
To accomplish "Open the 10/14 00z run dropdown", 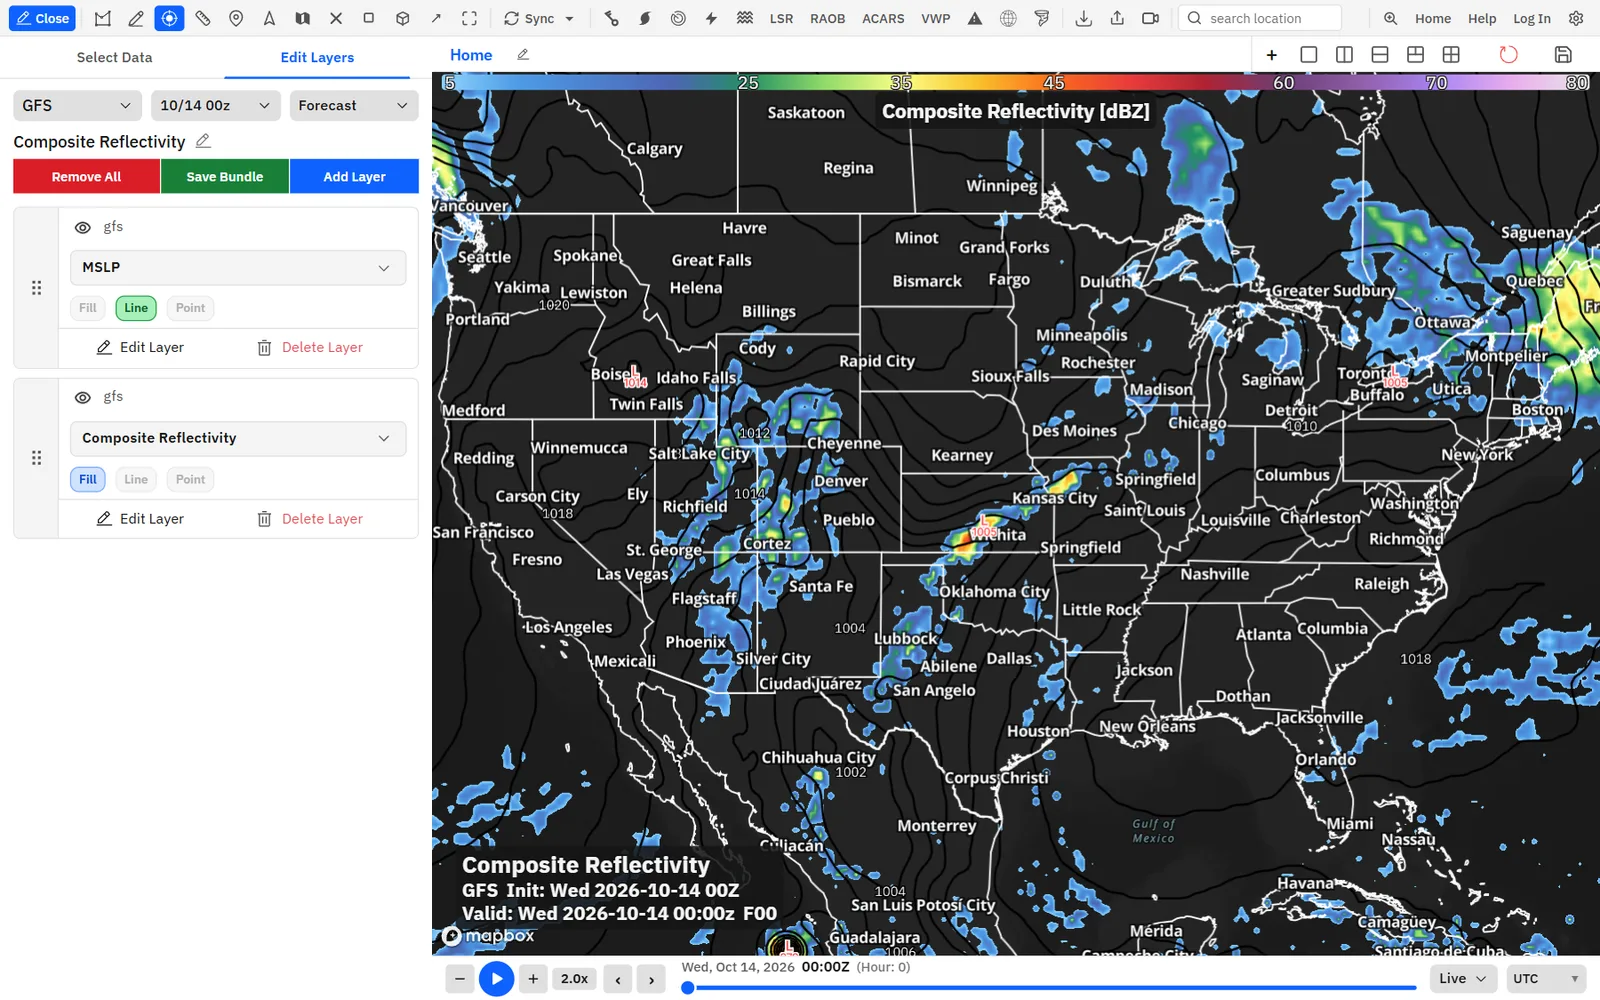I will [215, 105].
